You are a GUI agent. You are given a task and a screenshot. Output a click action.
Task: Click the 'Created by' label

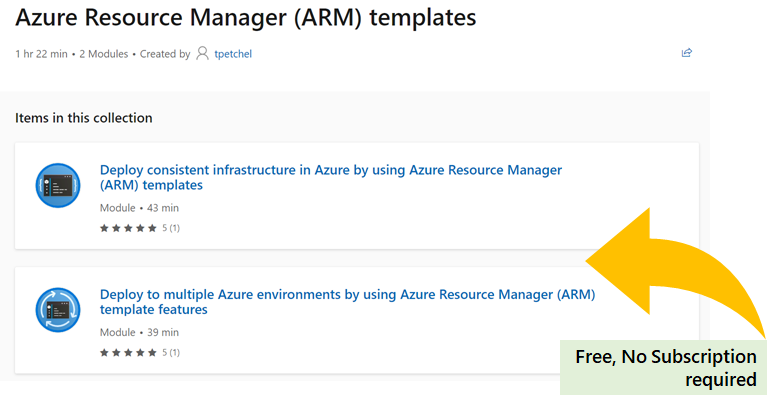165,54
